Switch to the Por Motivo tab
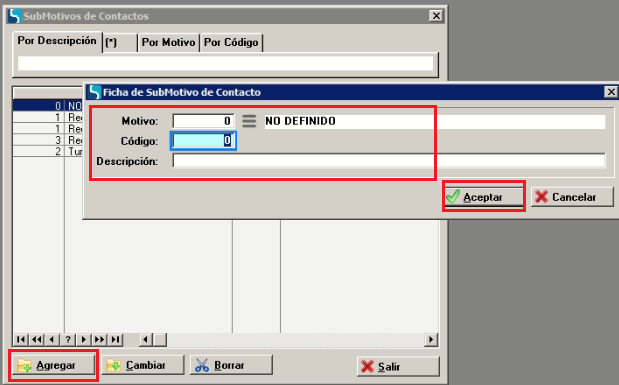The height and width of the screenshot is (385, 619). click(169, 43)
